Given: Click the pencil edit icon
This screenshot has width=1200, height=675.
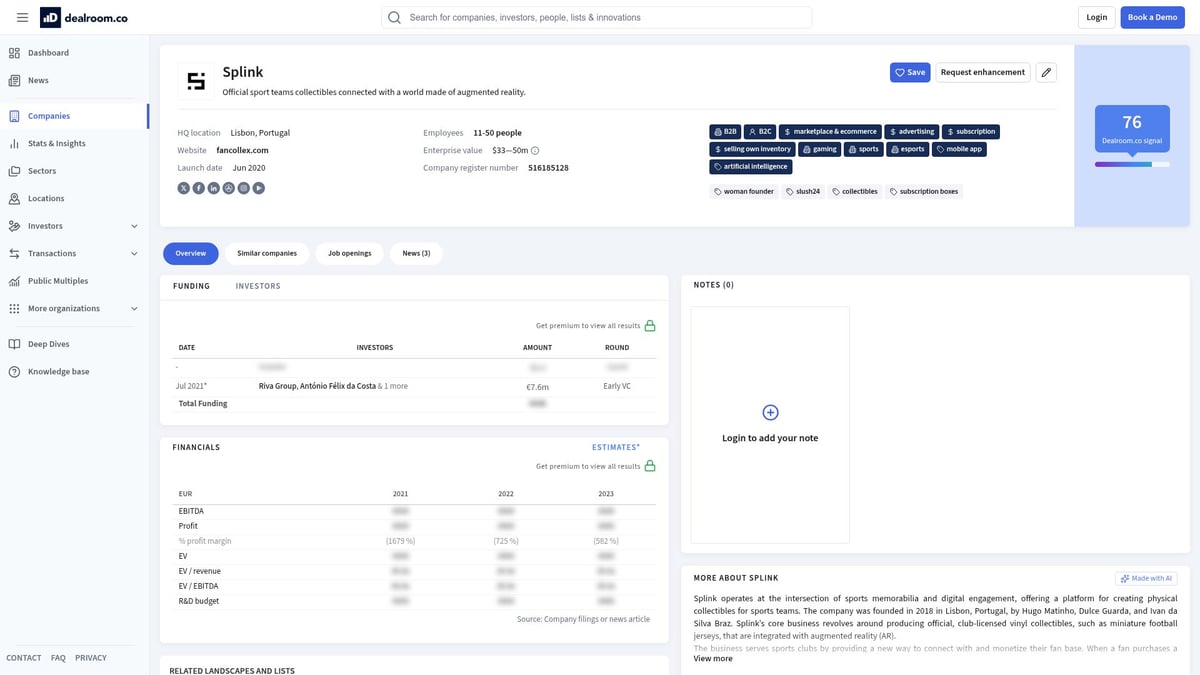Looking at the screenshot, I should pyautogui.click(x=1046, y=72).
